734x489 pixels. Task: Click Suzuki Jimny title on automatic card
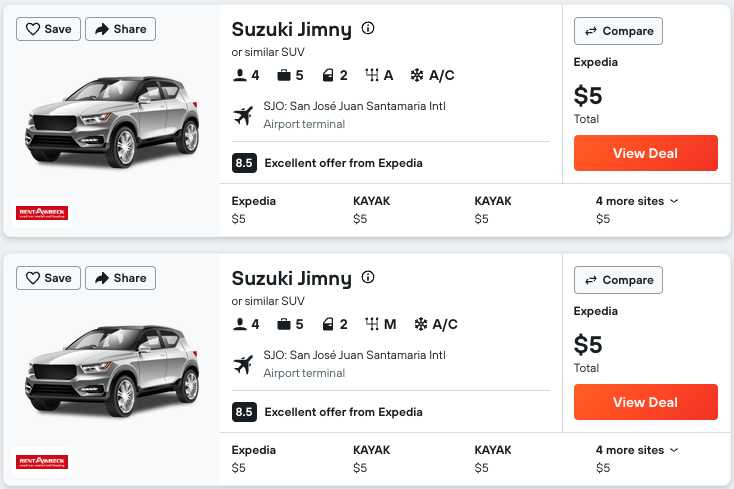[292, 29]
